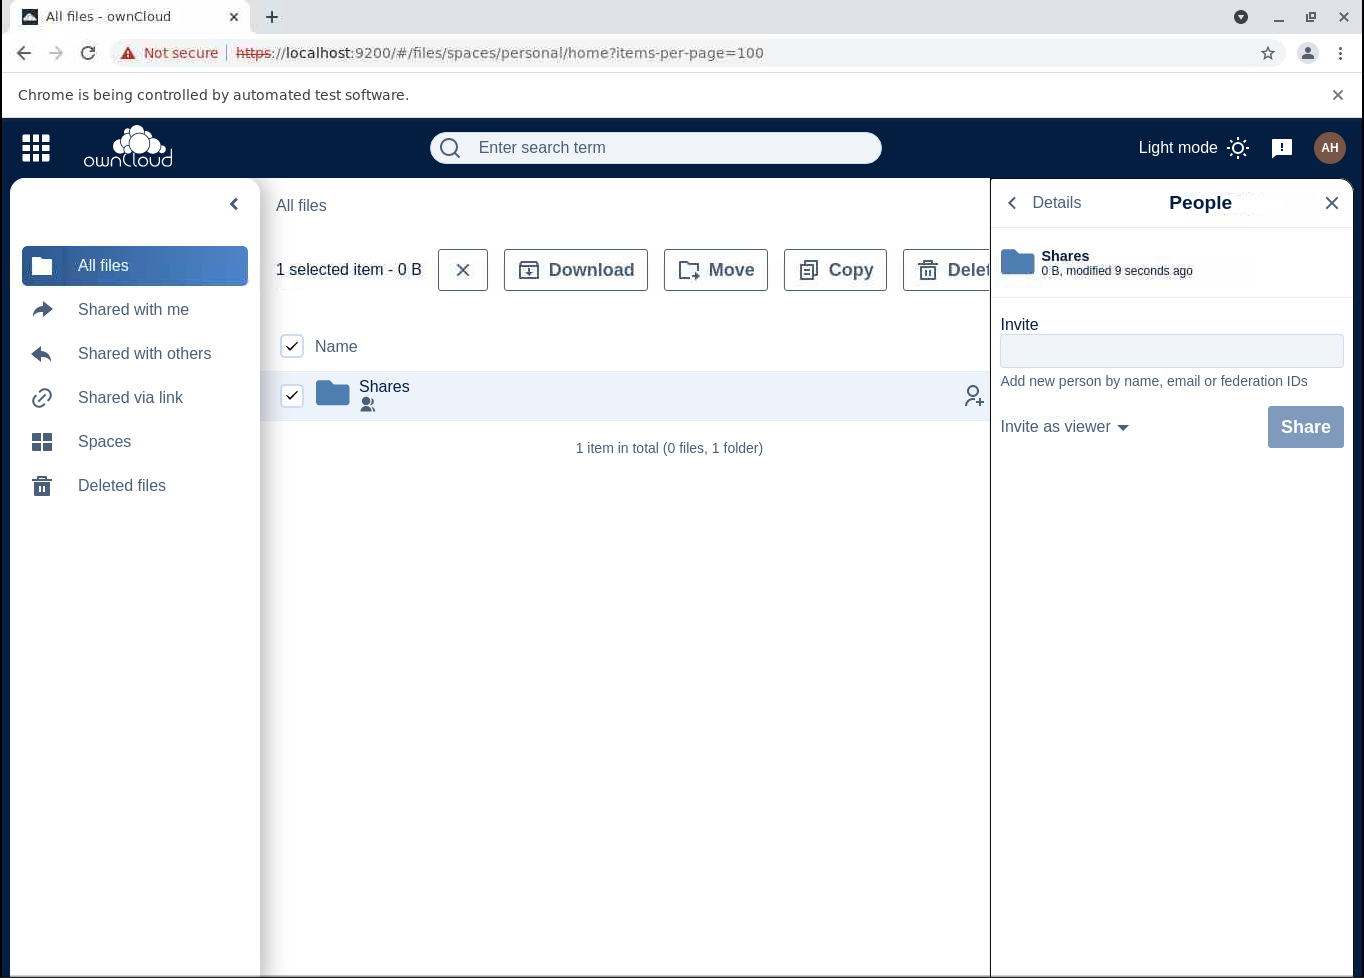Collapse the left navigation sidebar
1364x978 pixels.
point(234,204)
